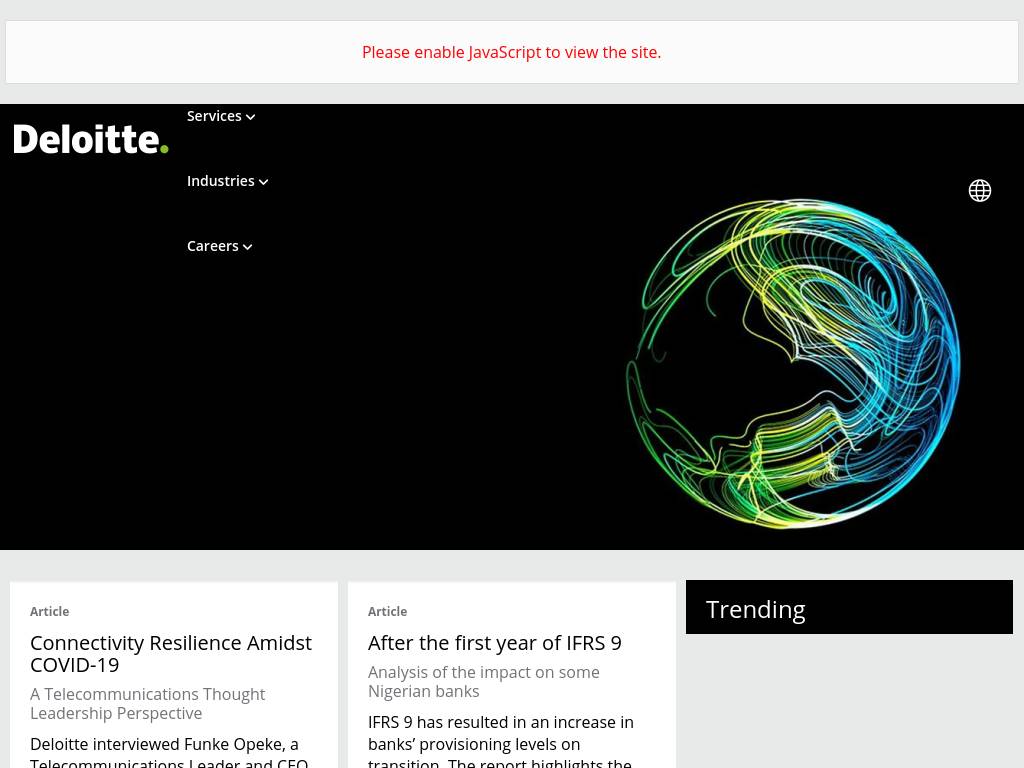Click Article label above IFRS 9 title

pos(387,611)
